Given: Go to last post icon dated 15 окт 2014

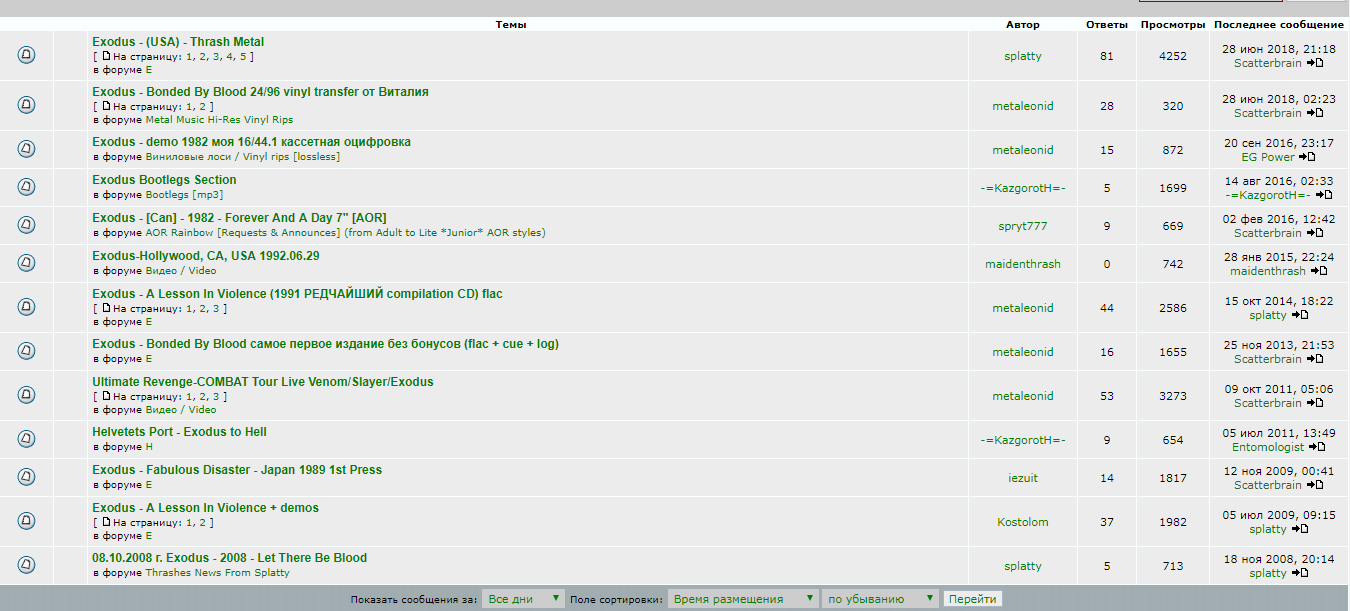Looking at the screenshot, I should click(1299, 315).
